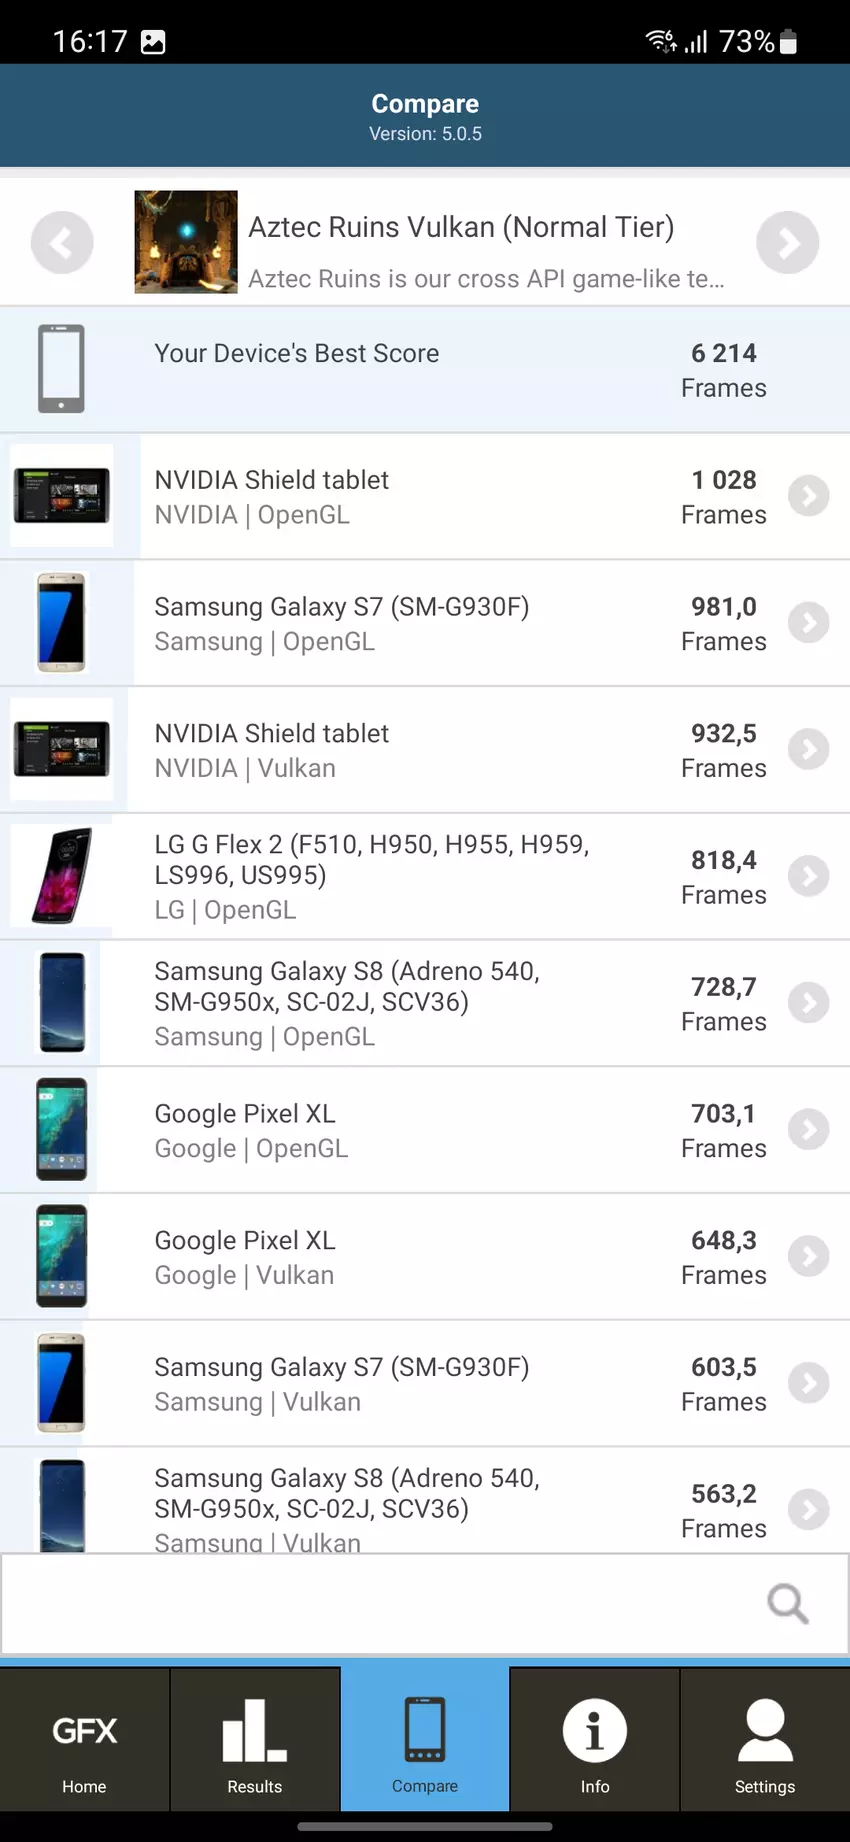Tap the LG G Flex 2 phone image
This screenshot has height=1842, width=850.
62,876
